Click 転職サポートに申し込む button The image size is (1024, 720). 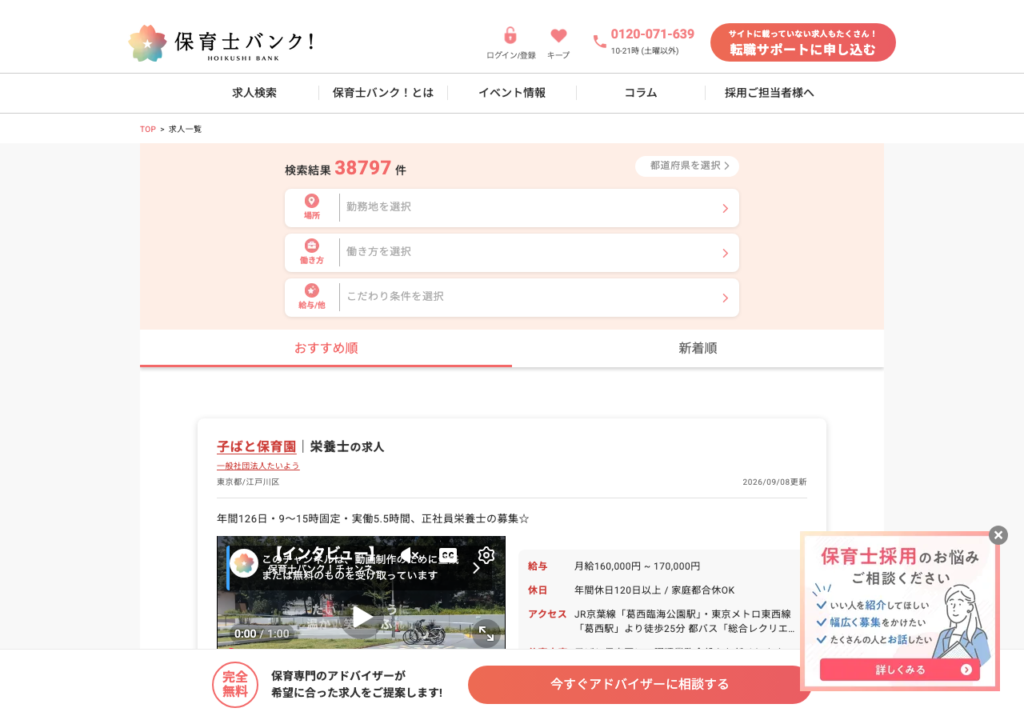(x=803, y=42)
